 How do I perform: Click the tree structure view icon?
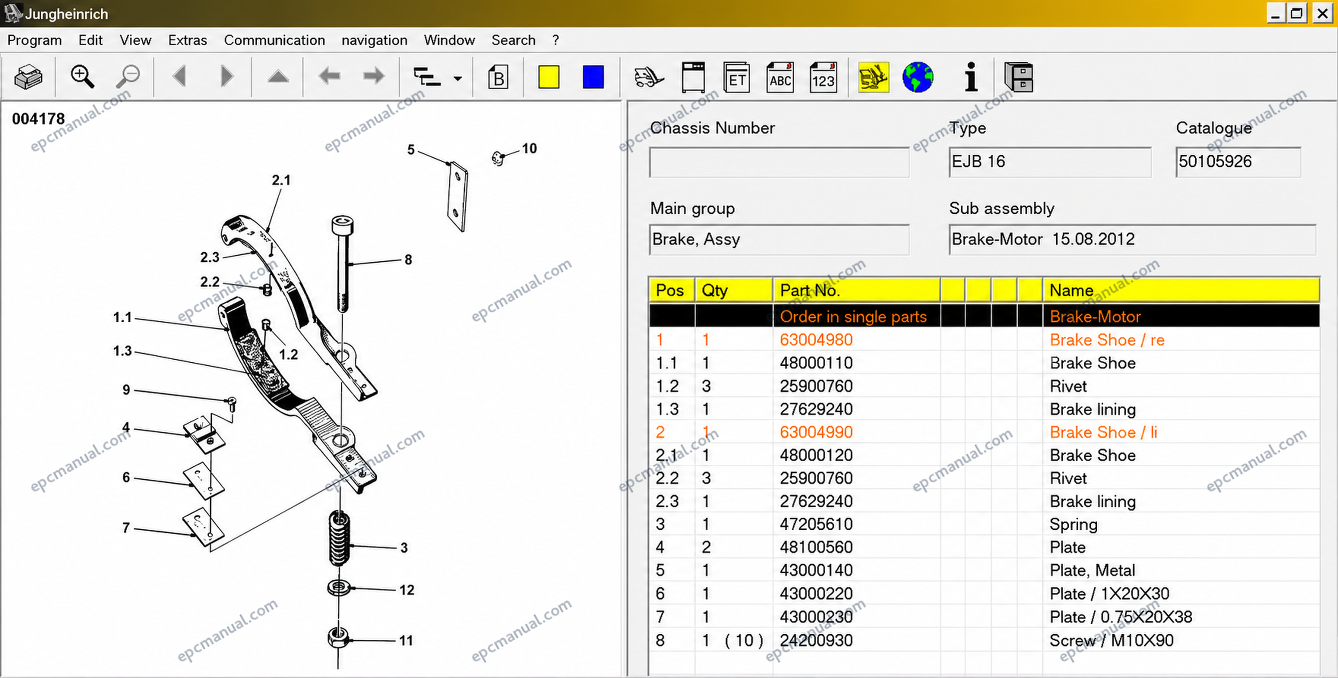click(x=428, y=77)
